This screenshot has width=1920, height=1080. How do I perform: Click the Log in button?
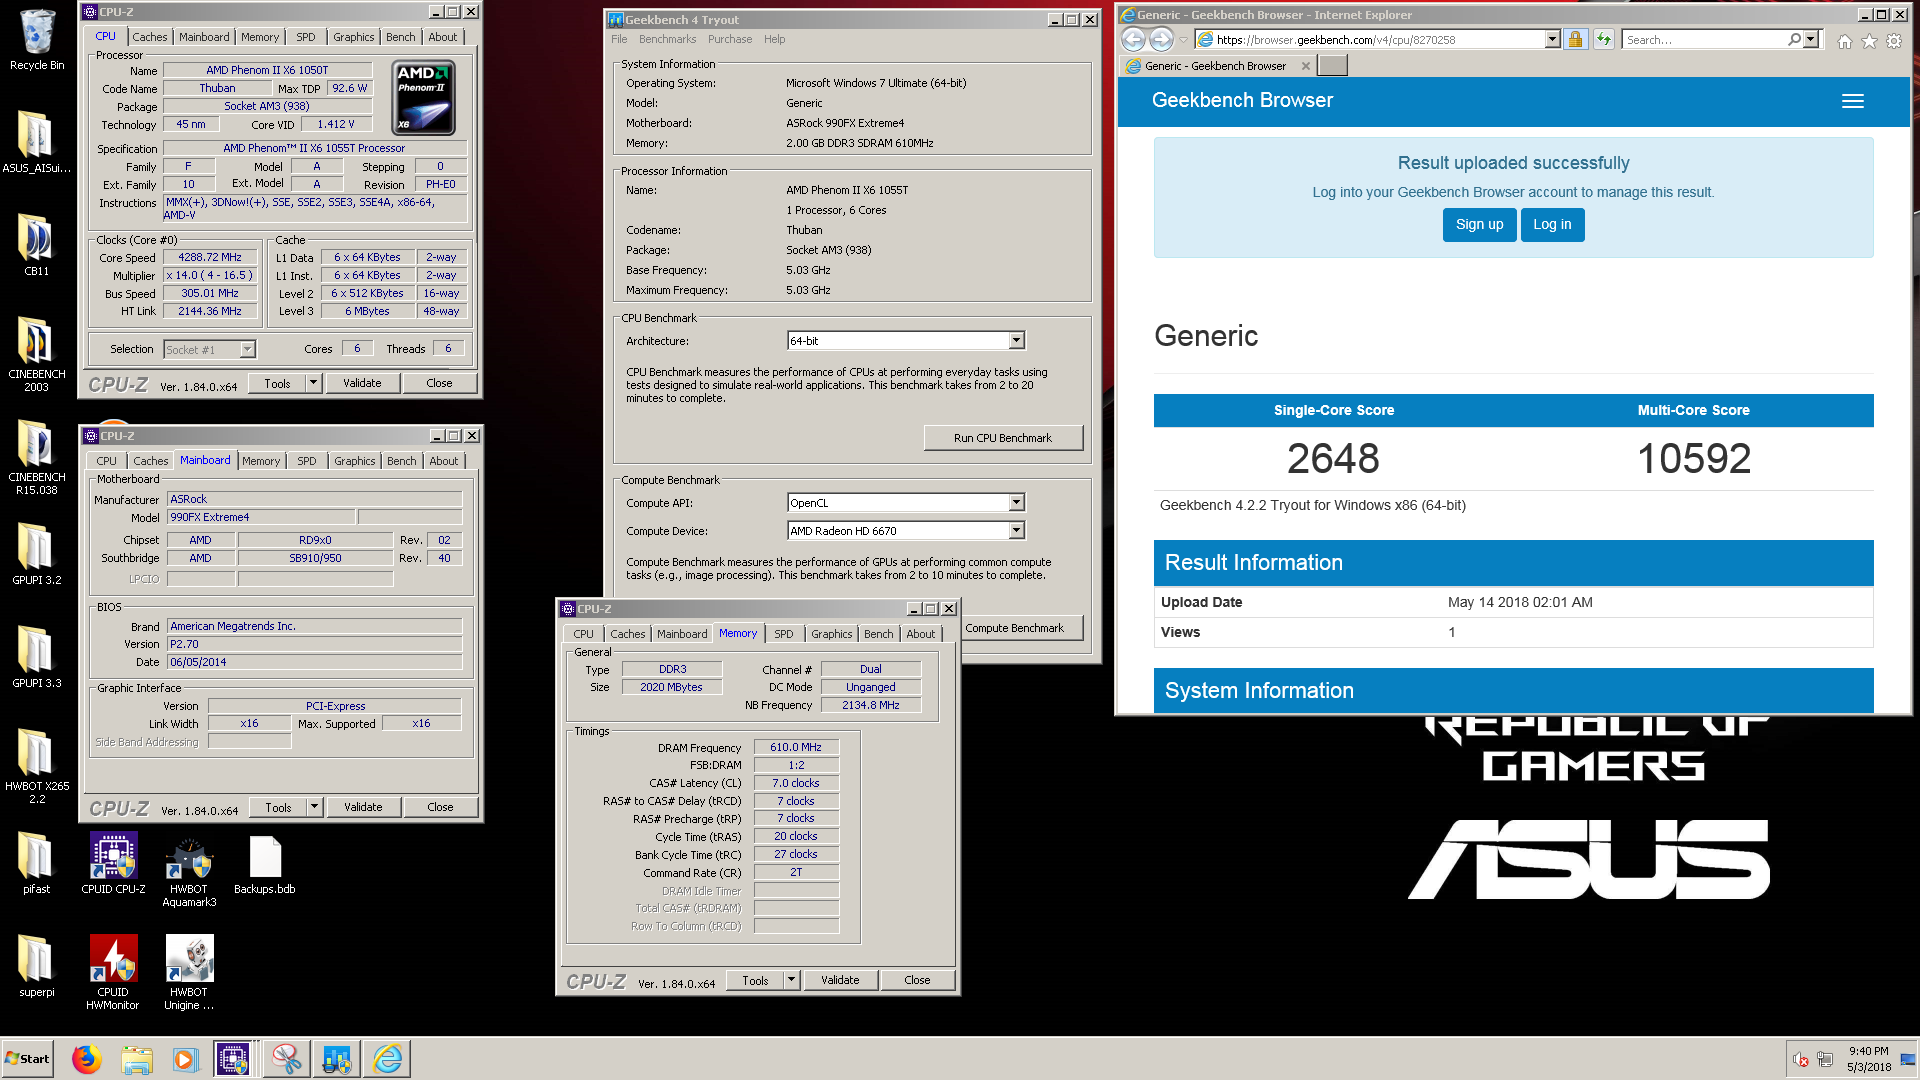coord(1552,224)
